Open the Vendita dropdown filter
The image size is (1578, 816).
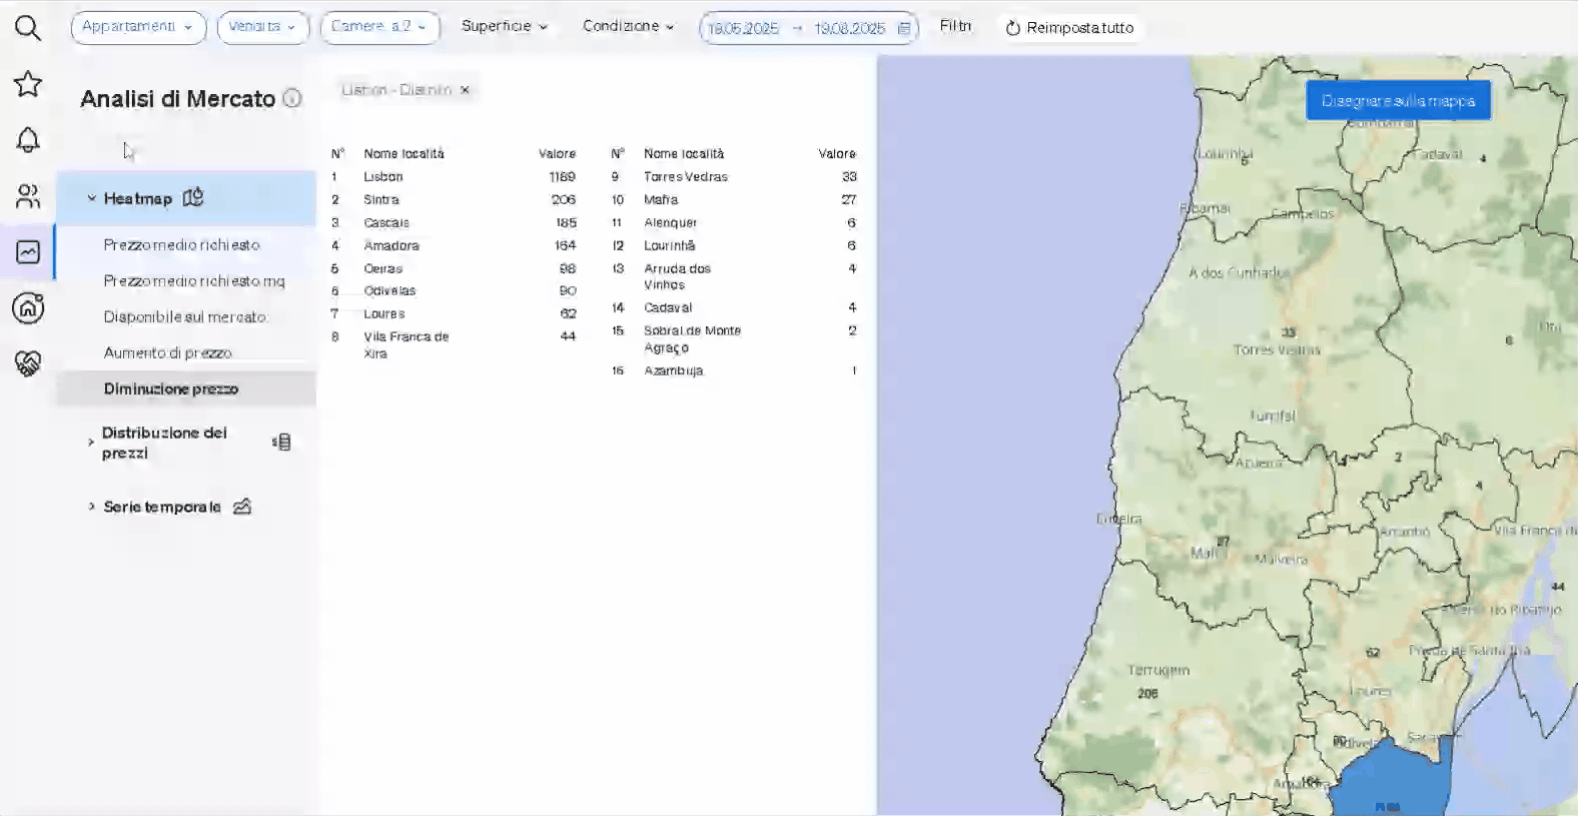pyautogui.click(x=262, y=27)
